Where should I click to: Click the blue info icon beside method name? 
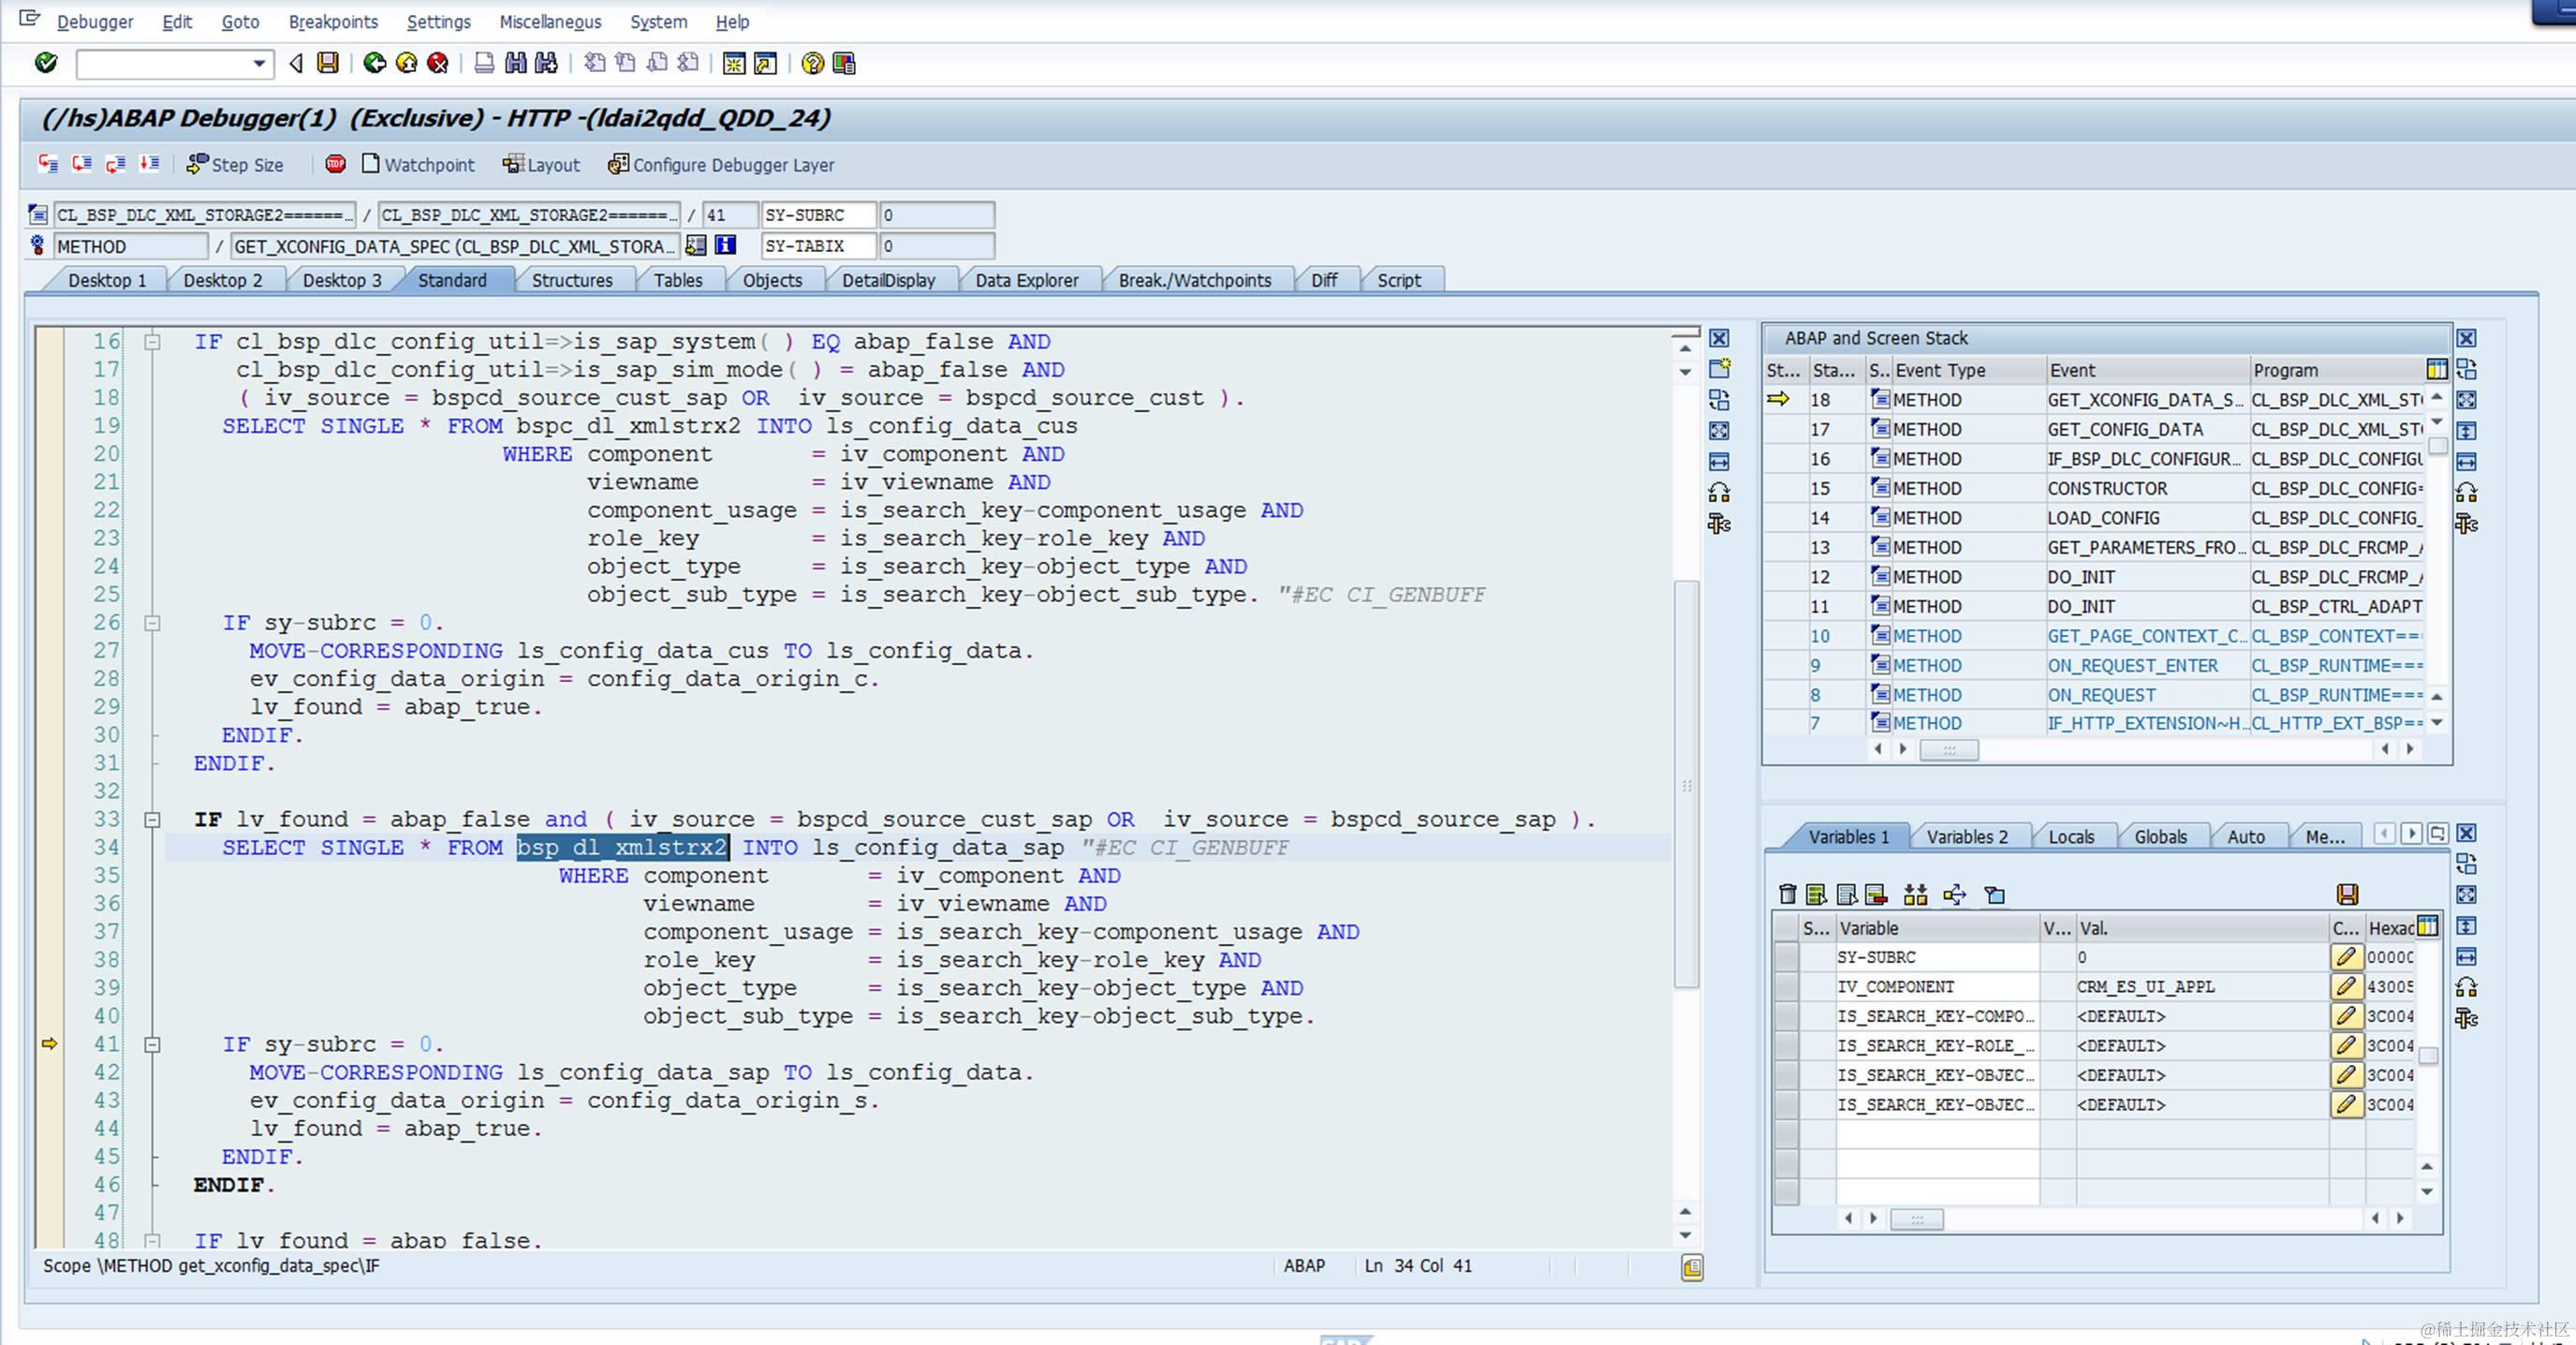pyautogui.click(x=725, y=245)
